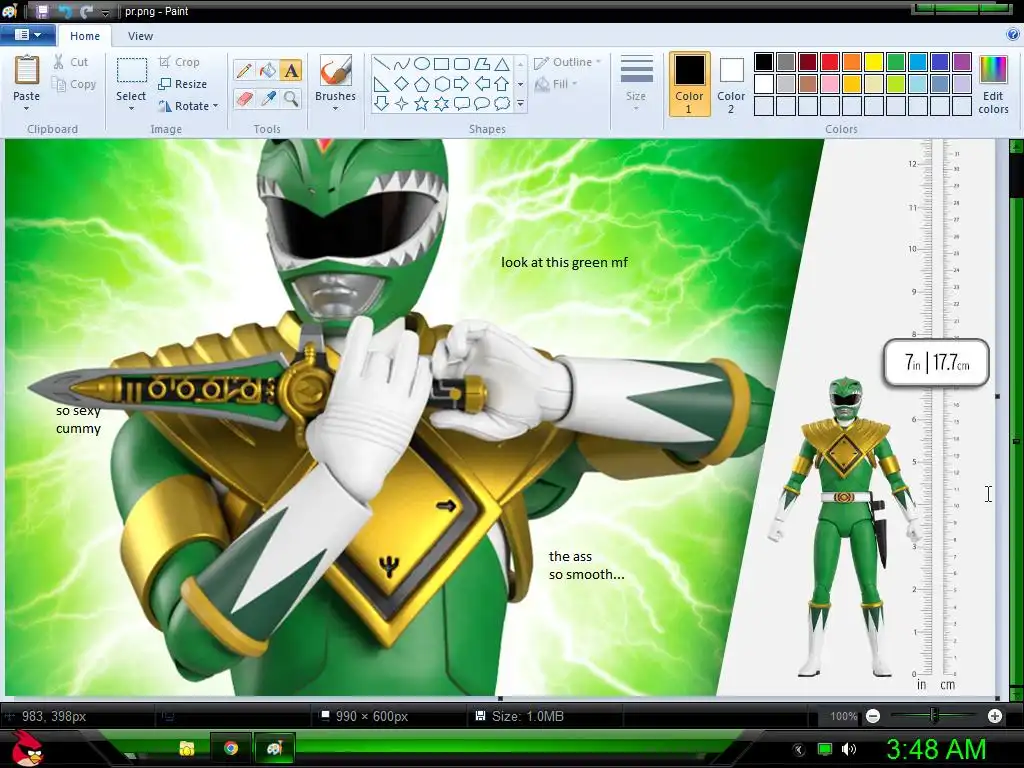Expand the Paste options arrow

point(27,108)
